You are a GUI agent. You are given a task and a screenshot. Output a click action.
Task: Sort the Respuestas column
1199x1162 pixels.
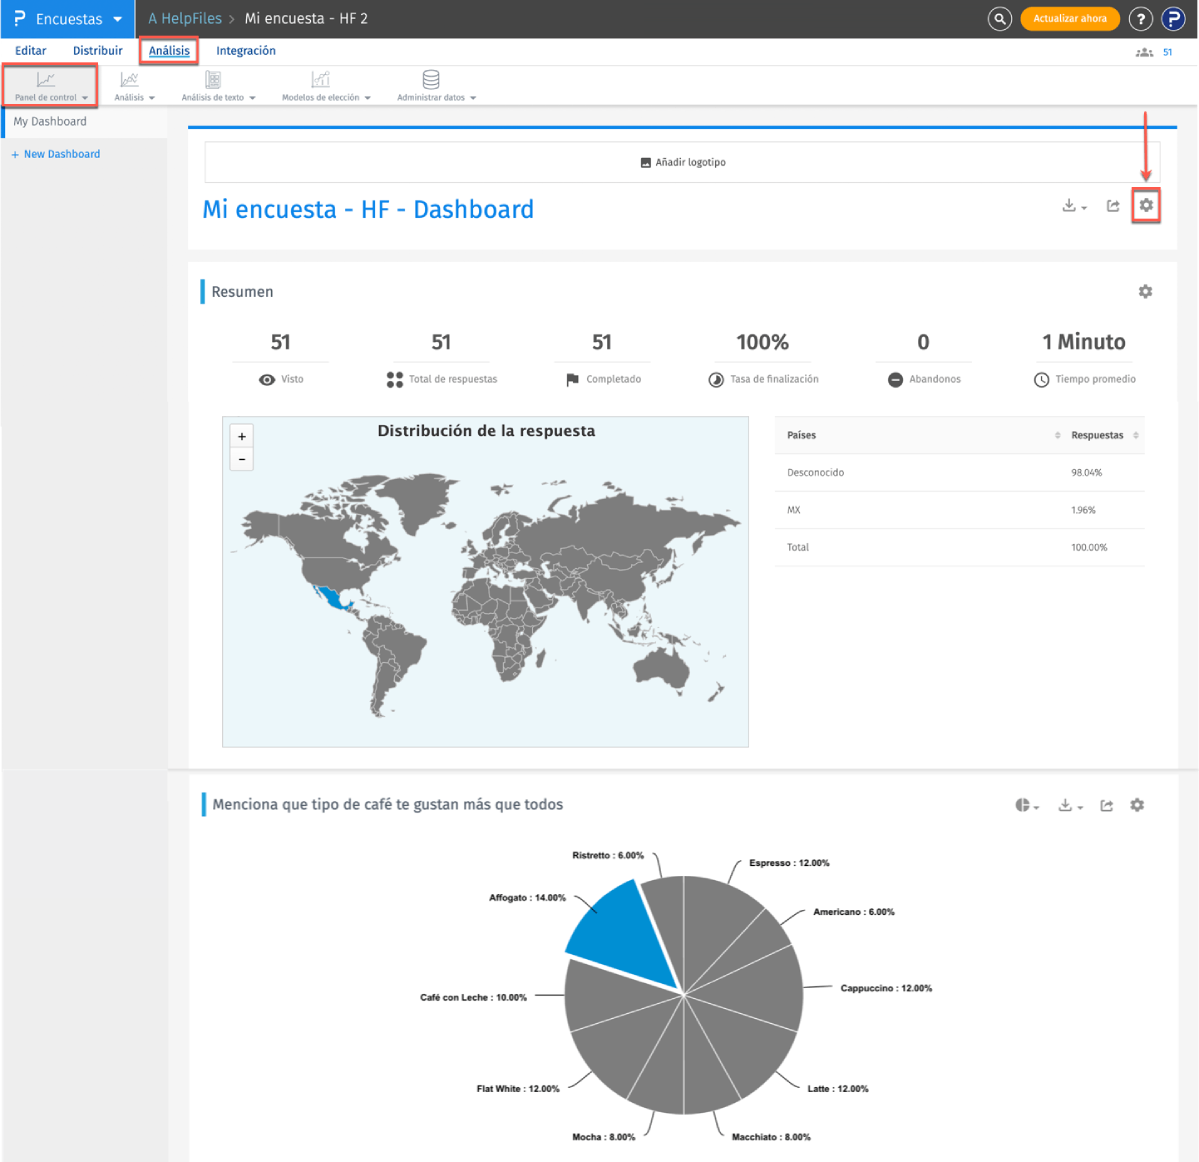pyautogui.click(x=1136, y=435)
